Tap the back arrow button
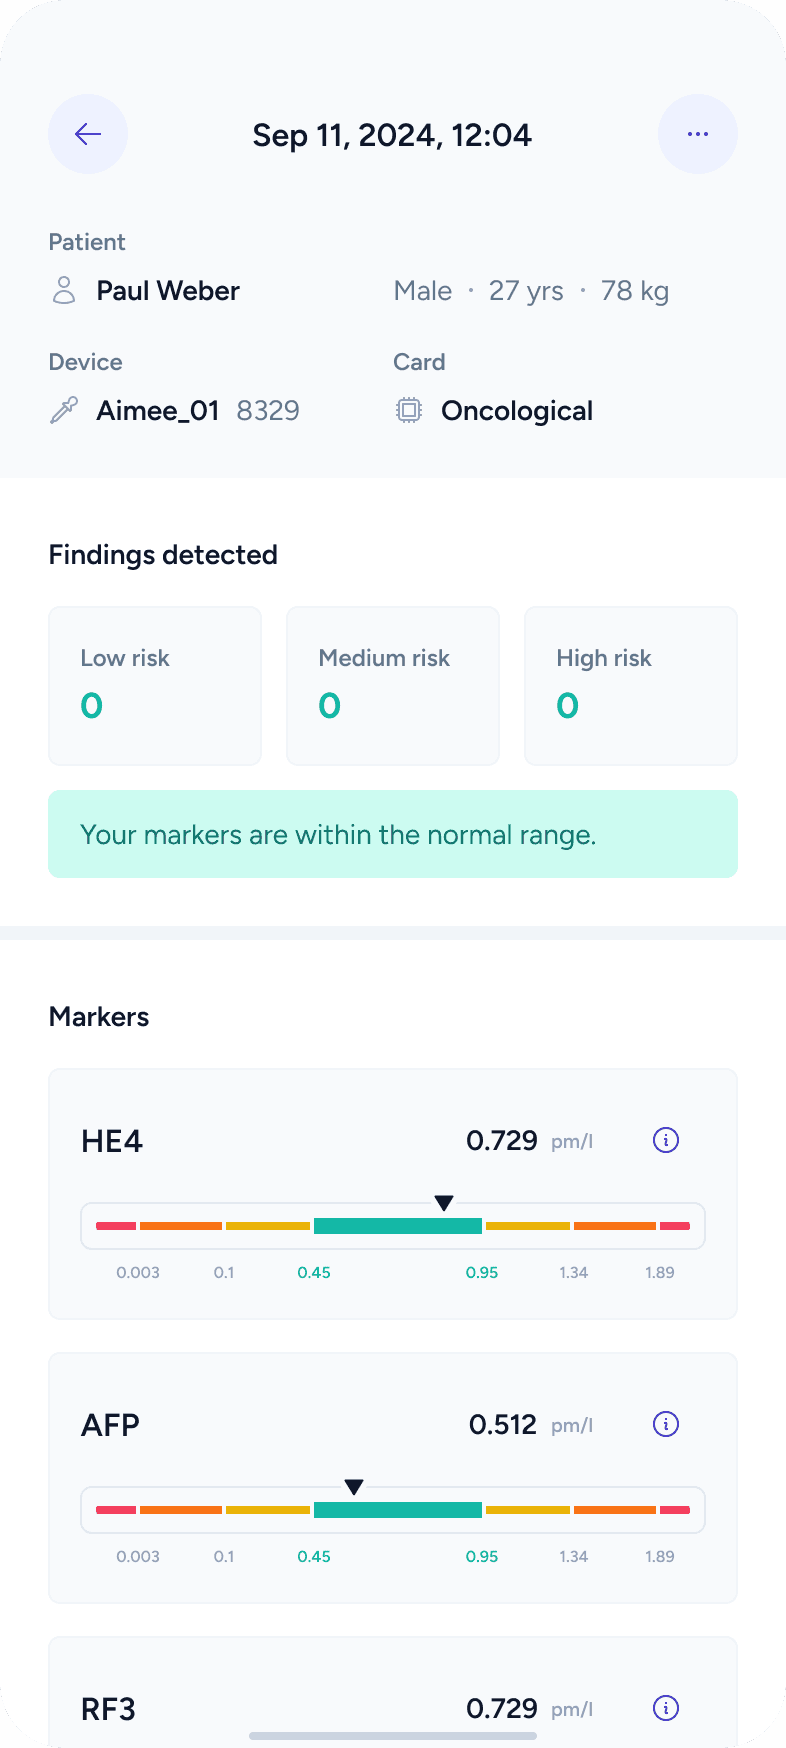The image size is (786, 1748). point(88,134)
